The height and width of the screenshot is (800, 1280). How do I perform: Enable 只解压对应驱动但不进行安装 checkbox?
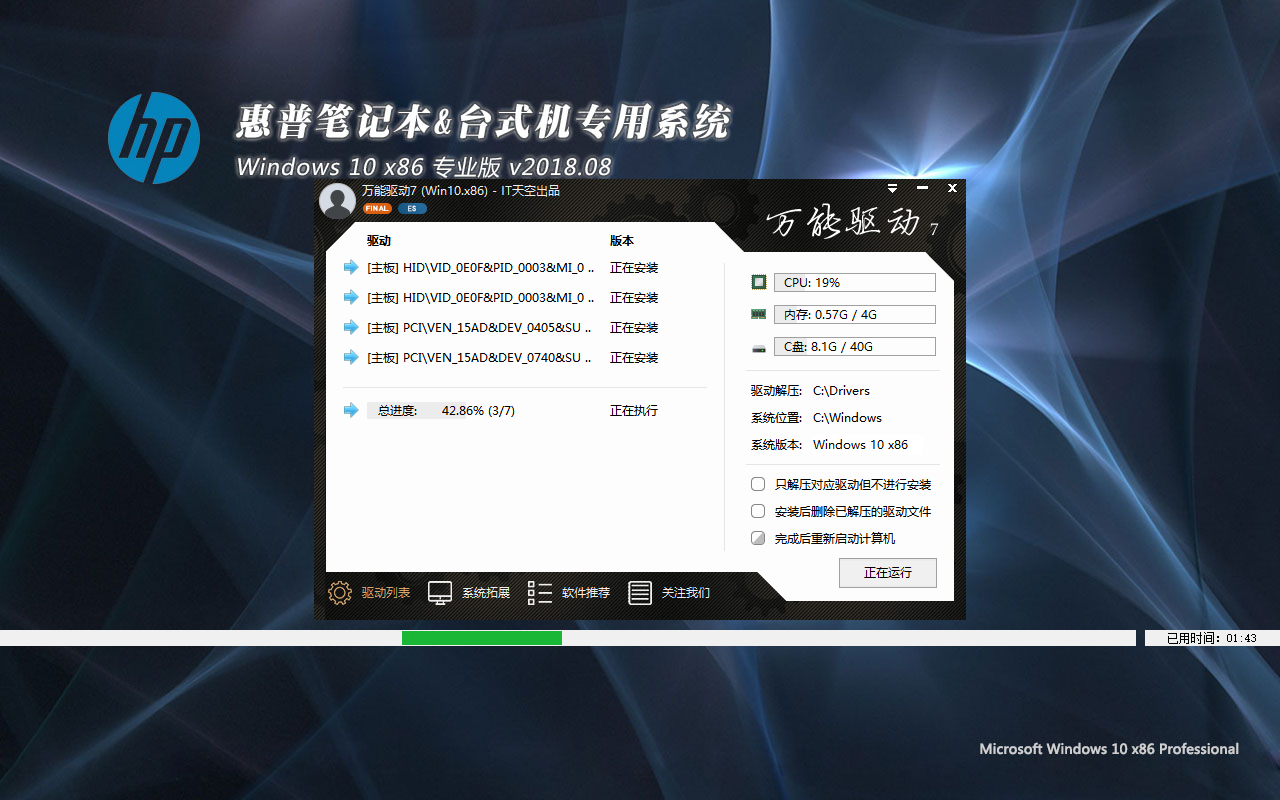pos(758,484)
